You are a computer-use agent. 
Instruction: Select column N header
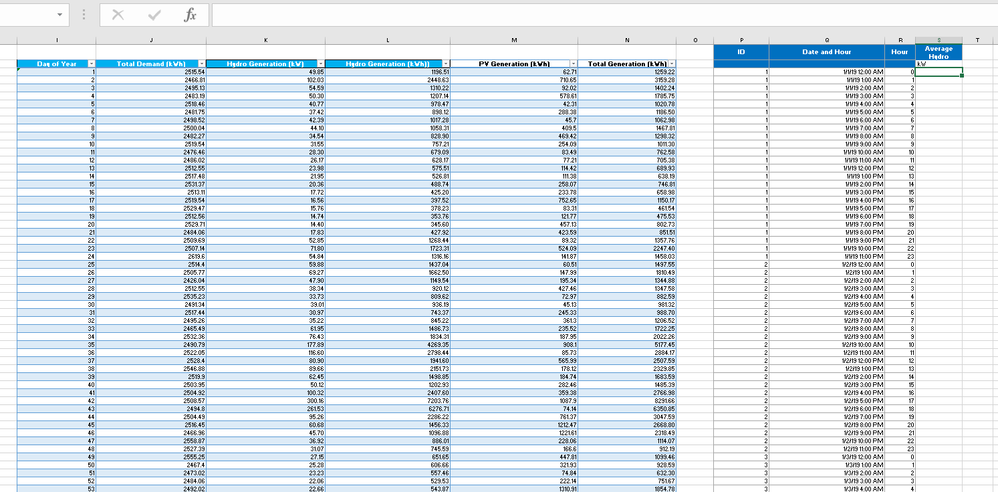point(627,40)
